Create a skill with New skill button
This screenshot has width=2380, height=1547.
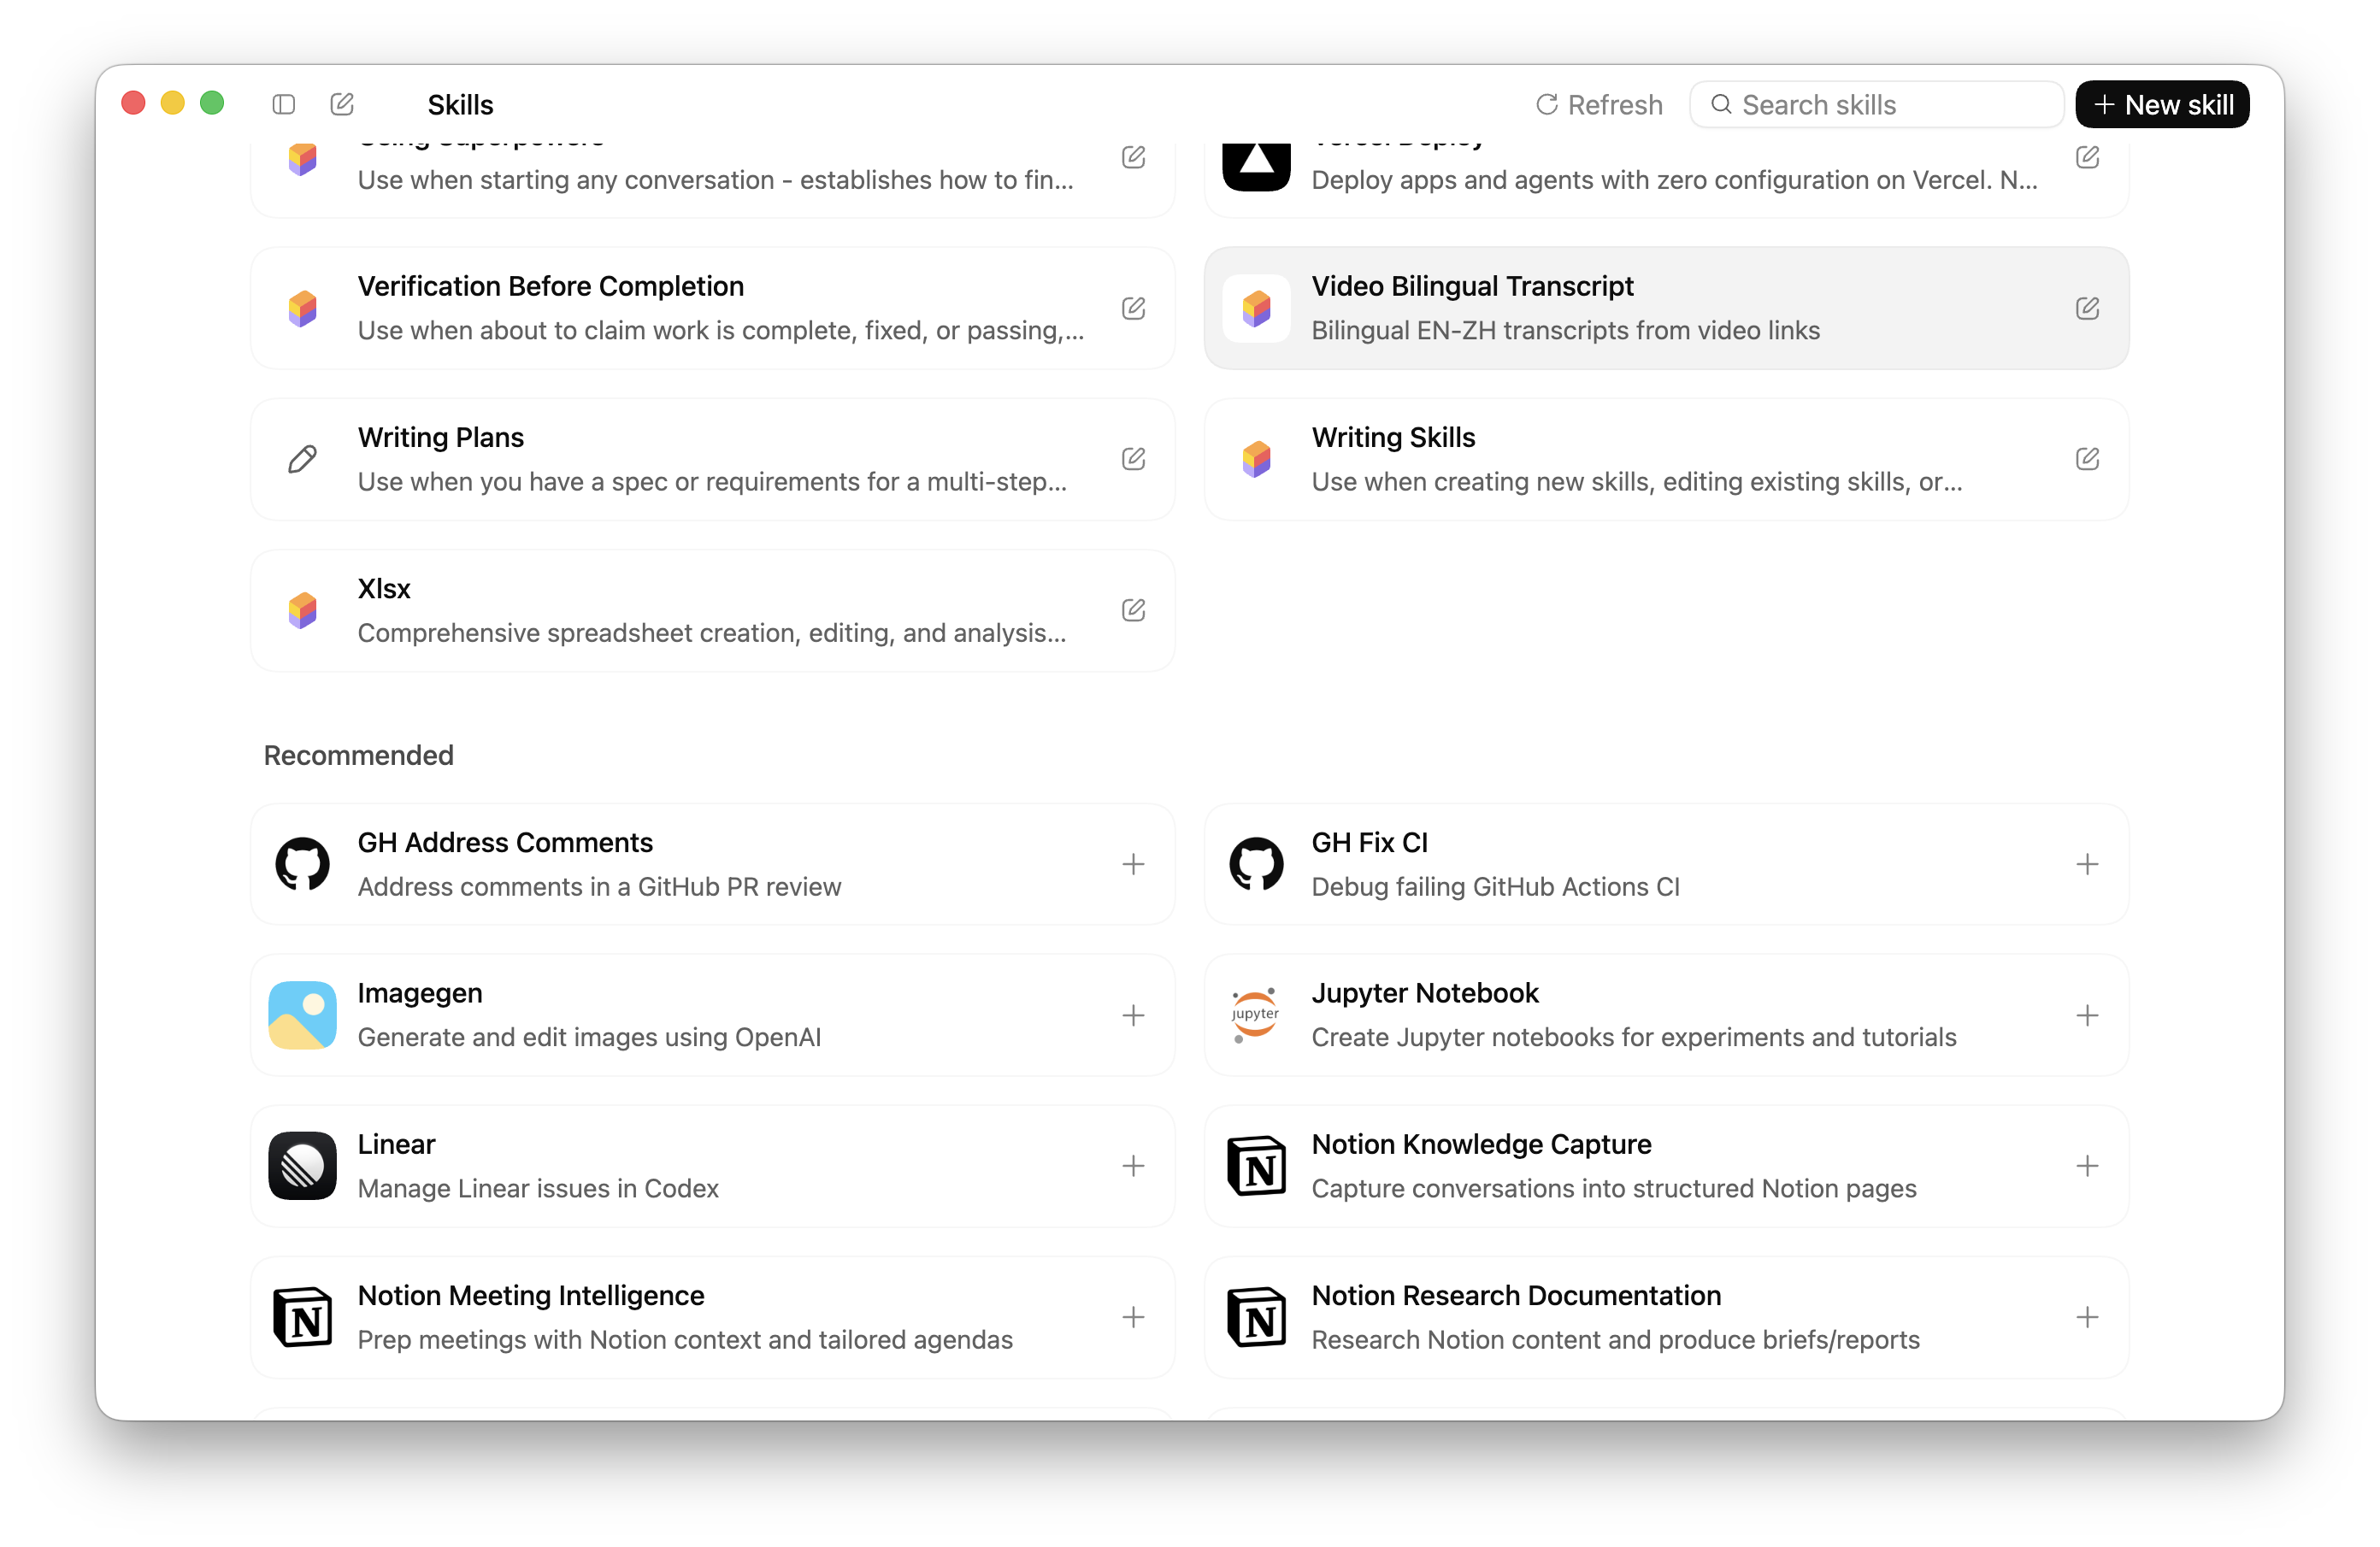[x=2162, y=104]
